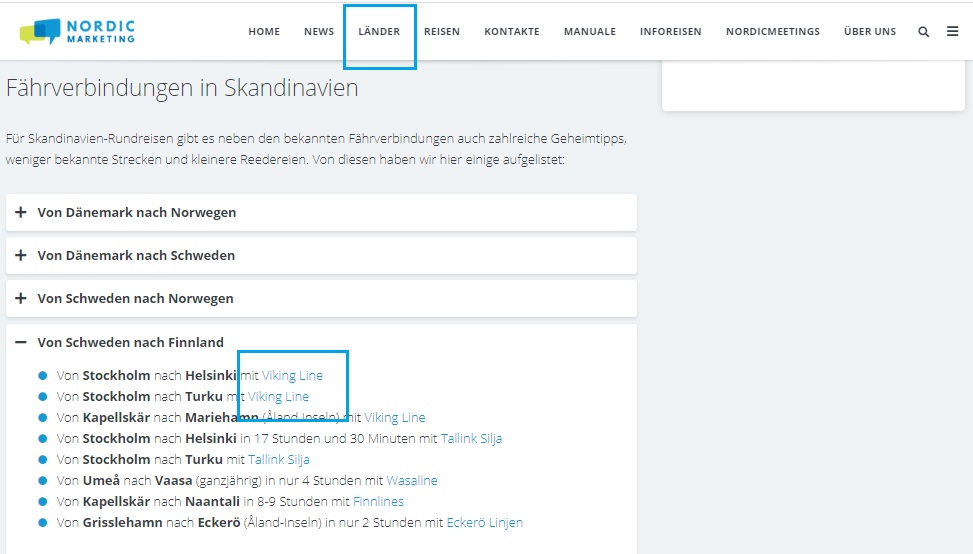973x554 pixels.
Task: Open the Finnlines link
Action: coord(379,501)
